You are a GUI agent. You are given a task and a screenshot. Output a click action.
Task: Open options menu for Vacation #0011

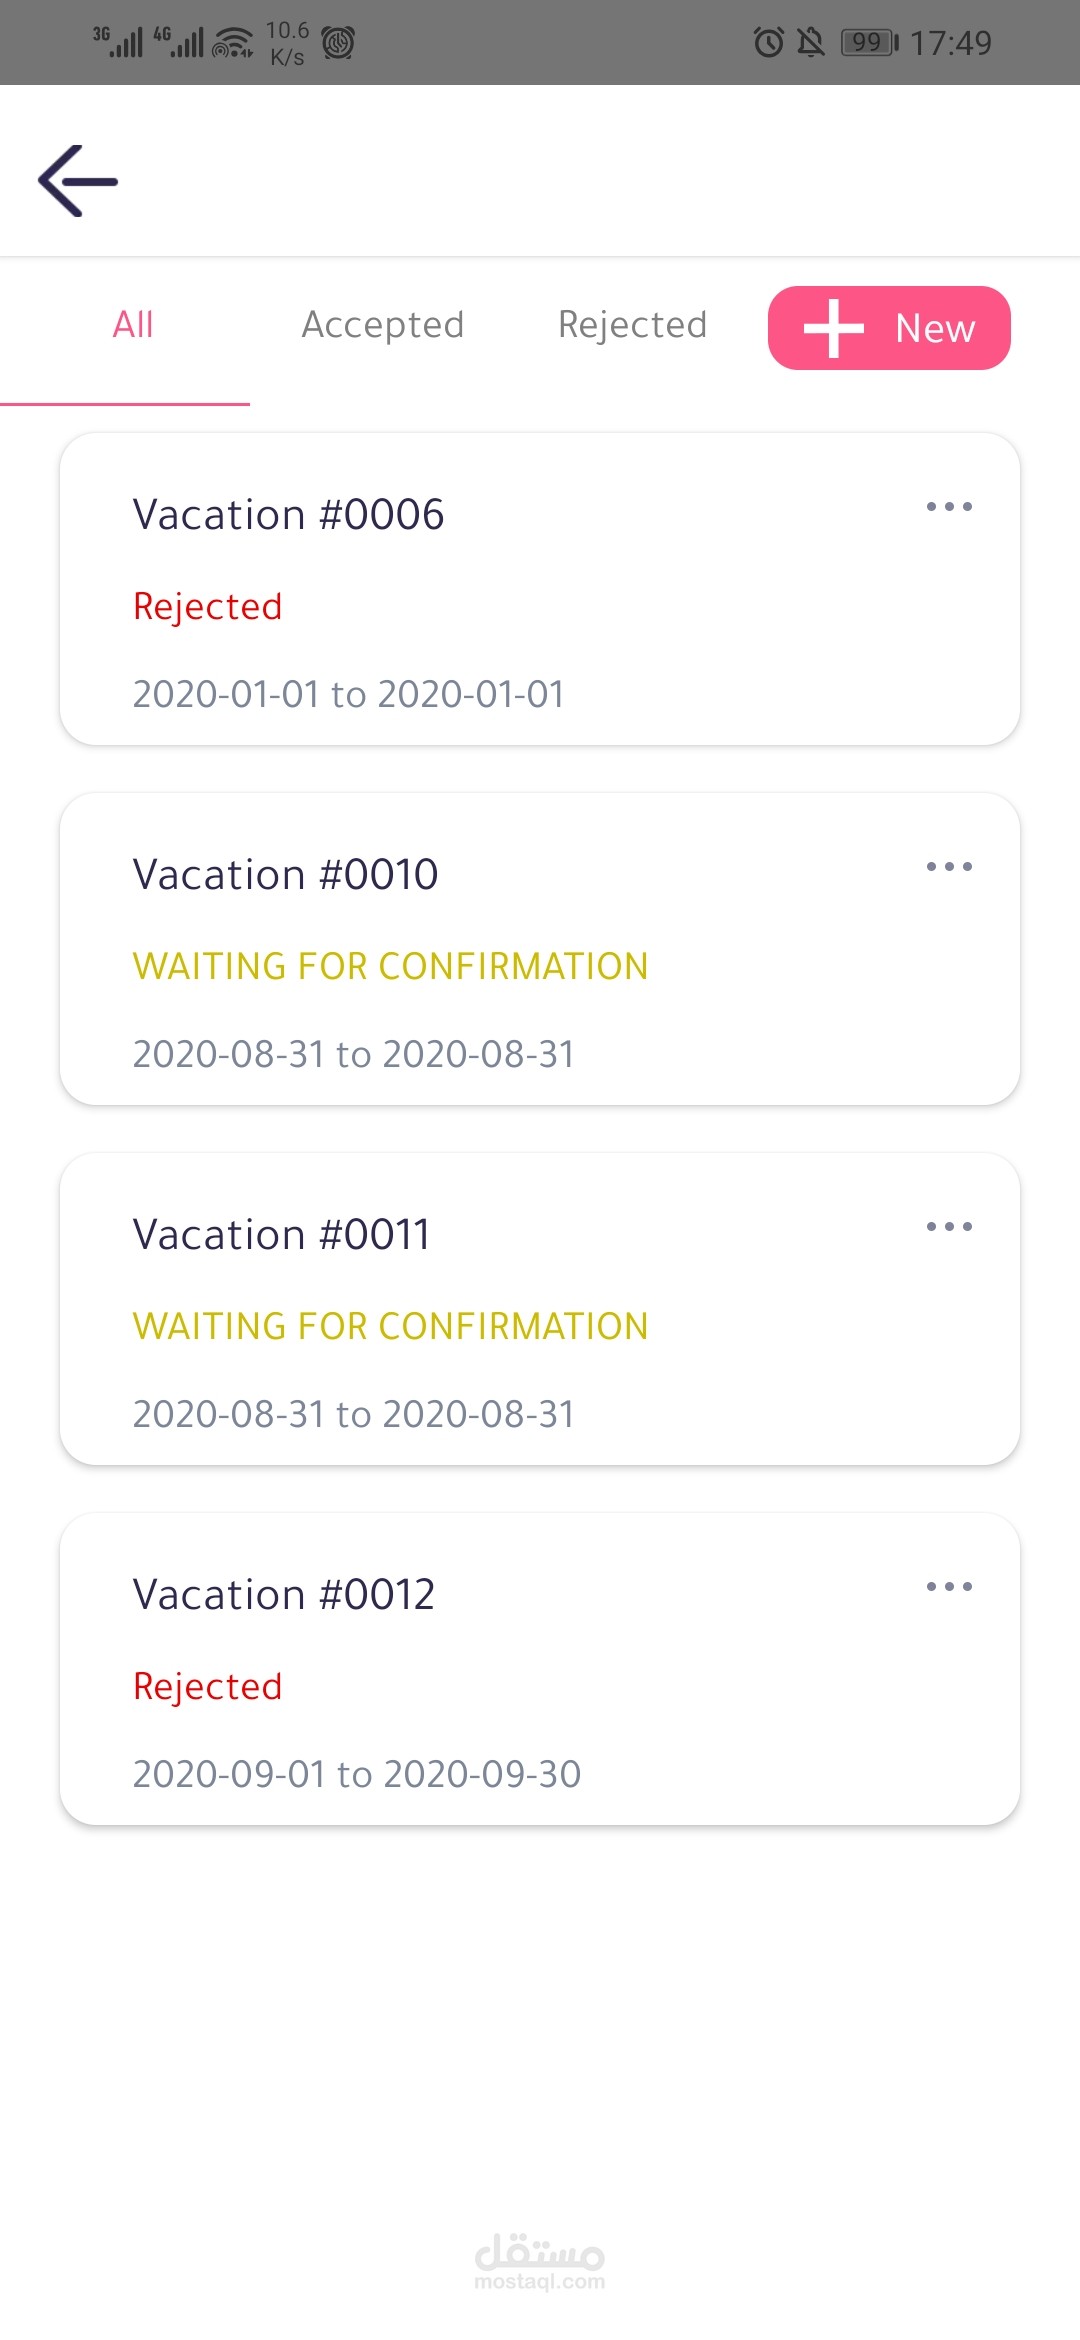click(948, 1227)
